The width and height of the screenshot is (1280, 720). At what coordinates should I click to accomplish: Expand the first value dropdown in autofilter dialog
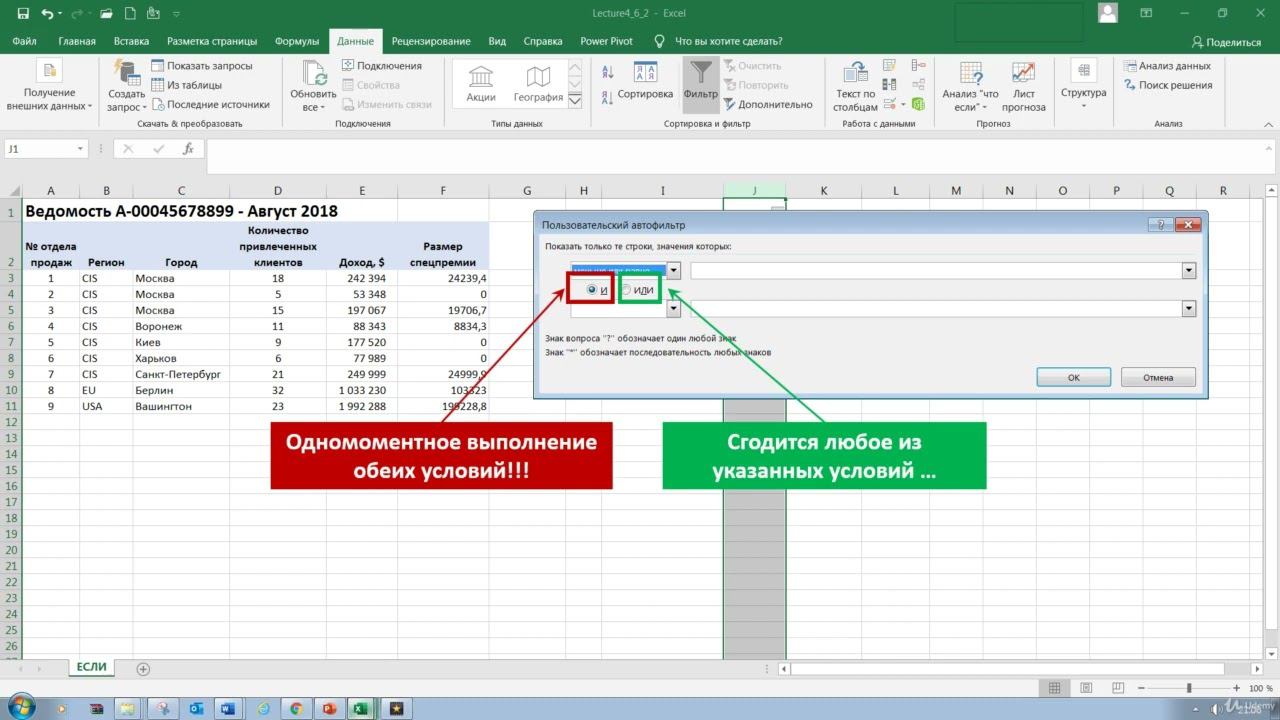pos(1189,270)
